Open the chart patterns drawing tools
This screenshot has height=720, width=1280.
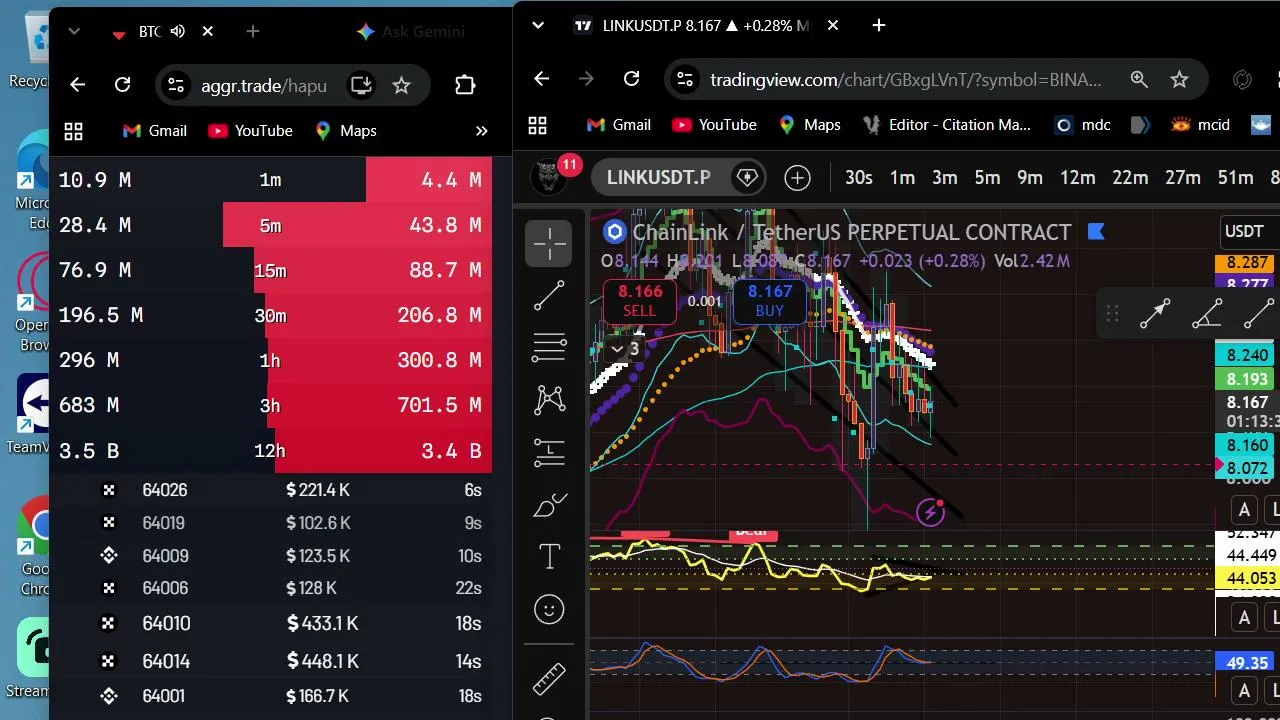549,400
